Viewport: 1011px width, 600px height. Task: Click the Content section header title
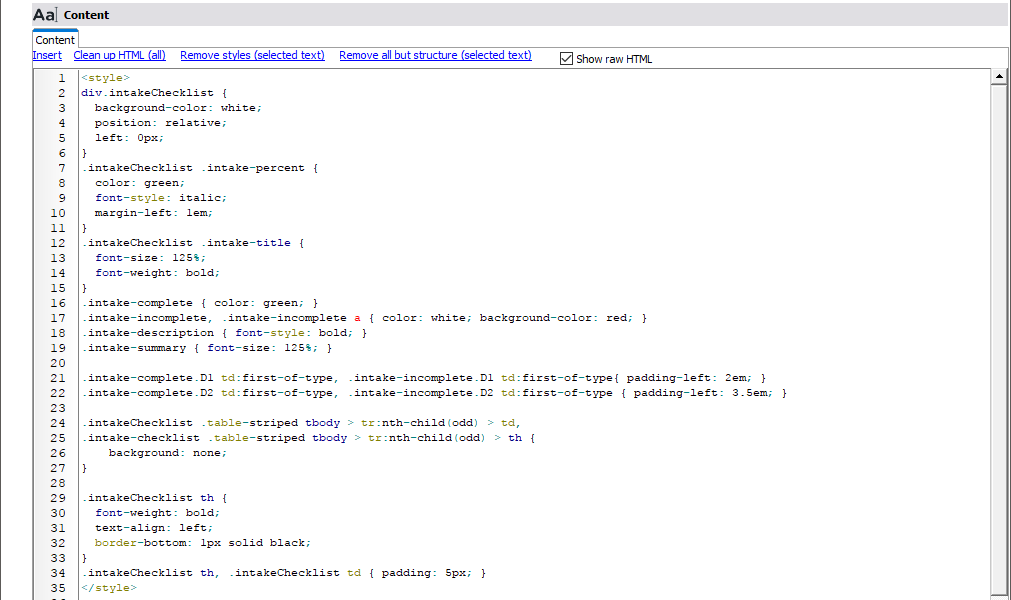pos(87,15)
